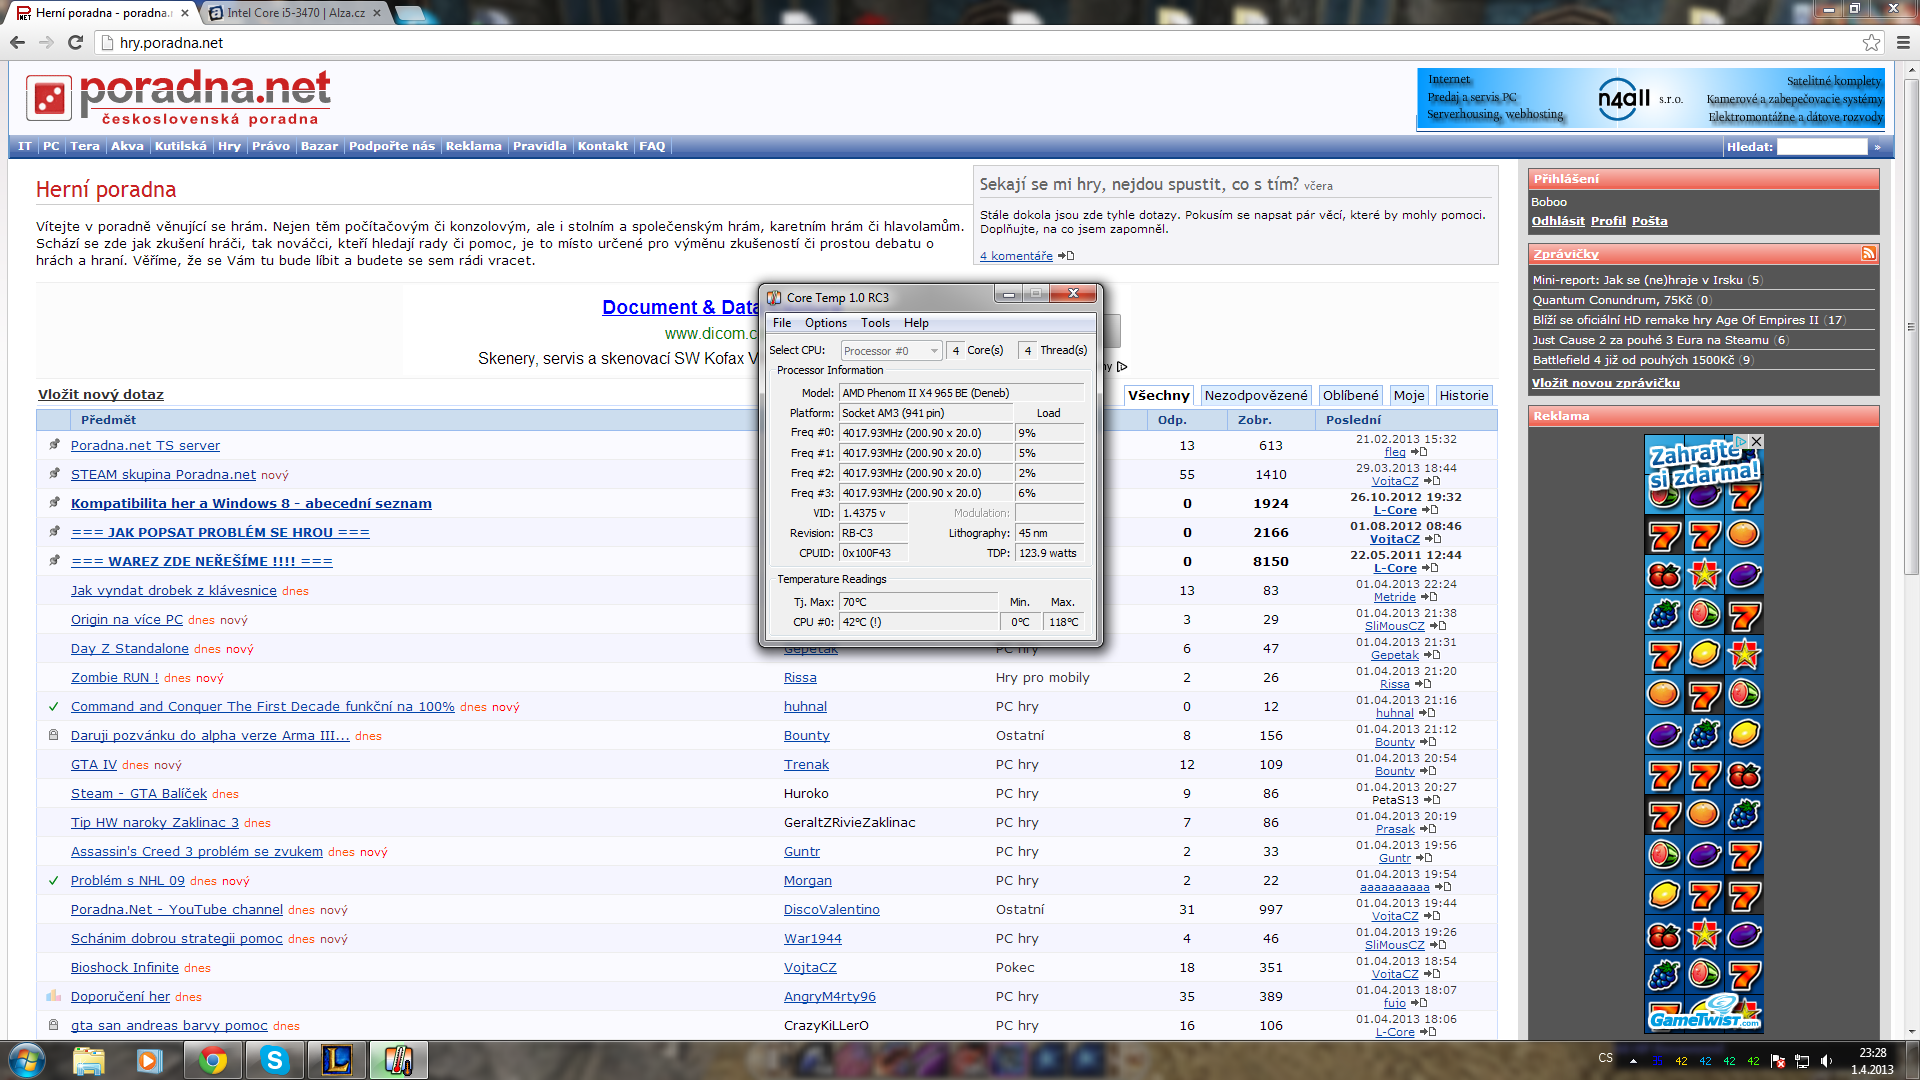
Task: Switch to the Nezodpovězené tab
Action: coord(1255,396)
